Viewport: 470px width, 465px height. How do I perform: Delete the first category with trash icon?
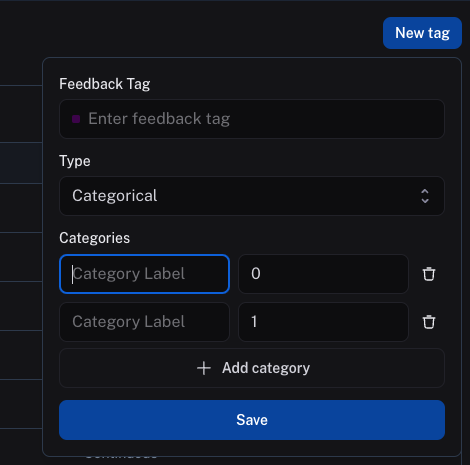tap(429, 274)
